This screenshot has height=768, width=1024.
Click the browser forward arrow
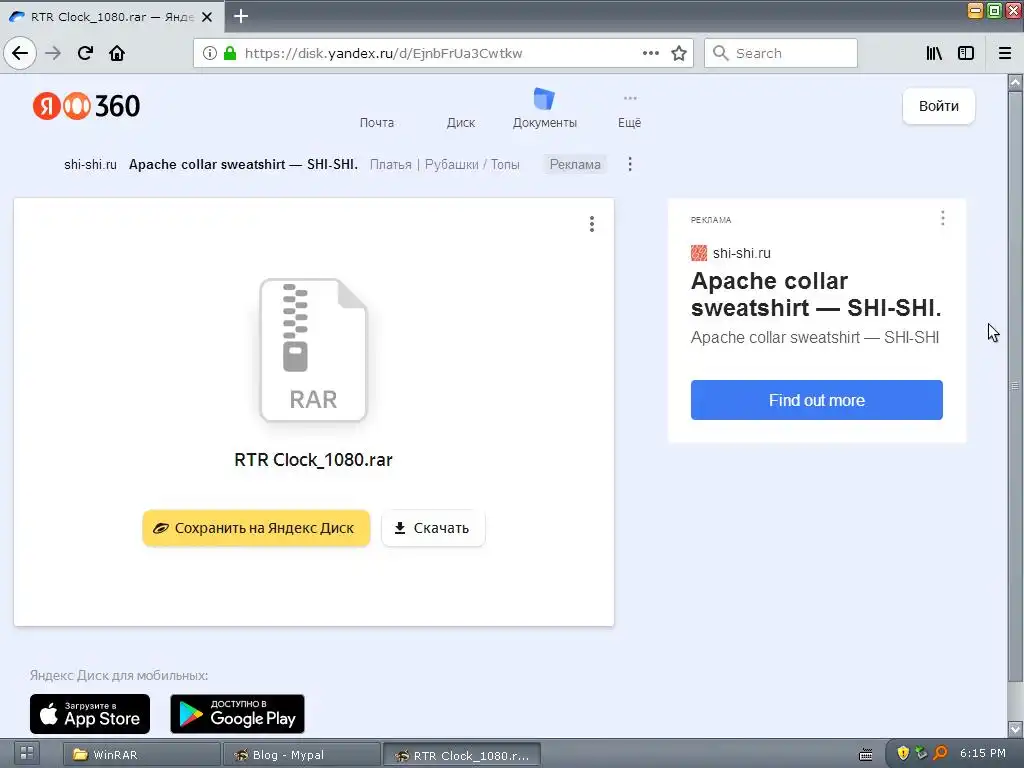[x=53, y=54]
